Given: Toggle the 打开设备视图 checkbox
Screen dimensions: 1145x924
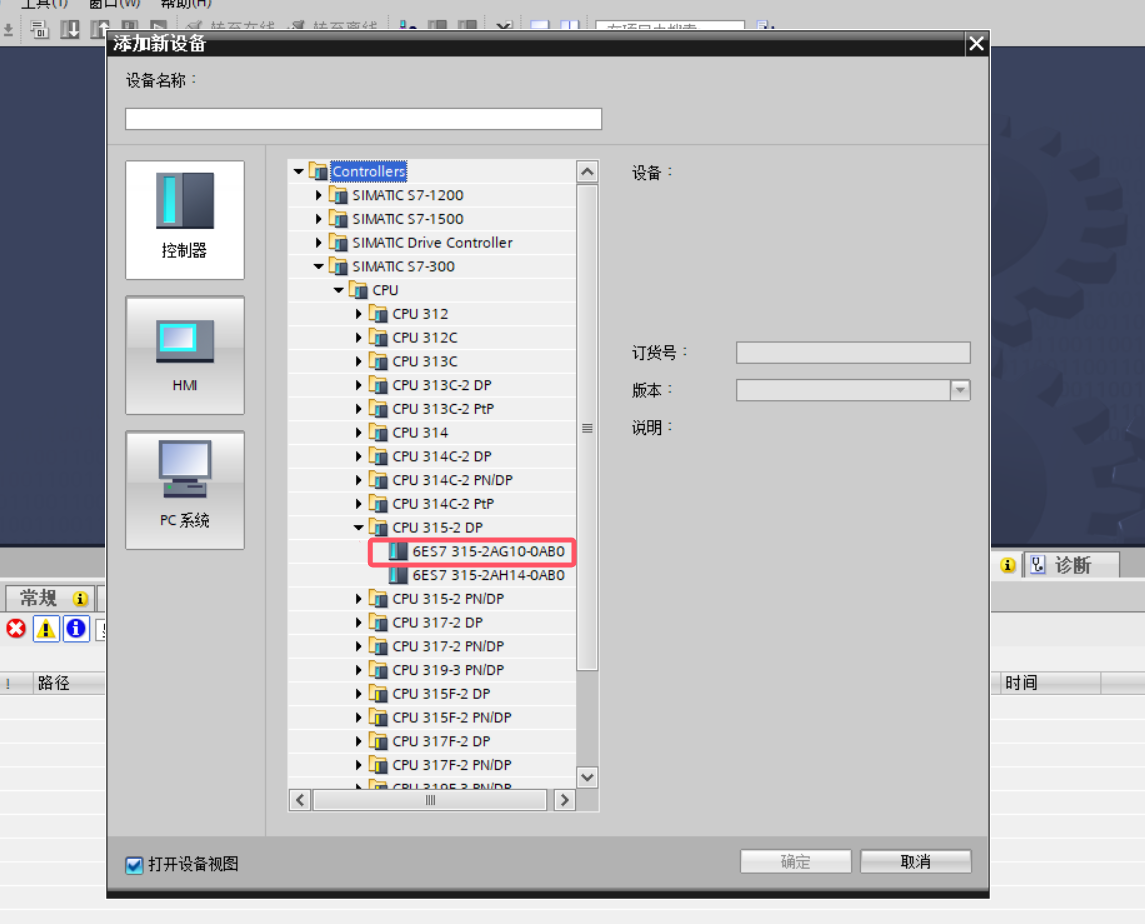Looking at the screenshot, I should (134, 865).
